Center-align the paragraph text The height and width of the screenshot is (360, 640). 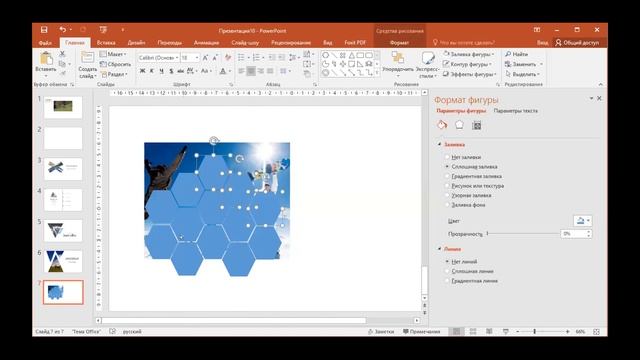coord(251,71)
